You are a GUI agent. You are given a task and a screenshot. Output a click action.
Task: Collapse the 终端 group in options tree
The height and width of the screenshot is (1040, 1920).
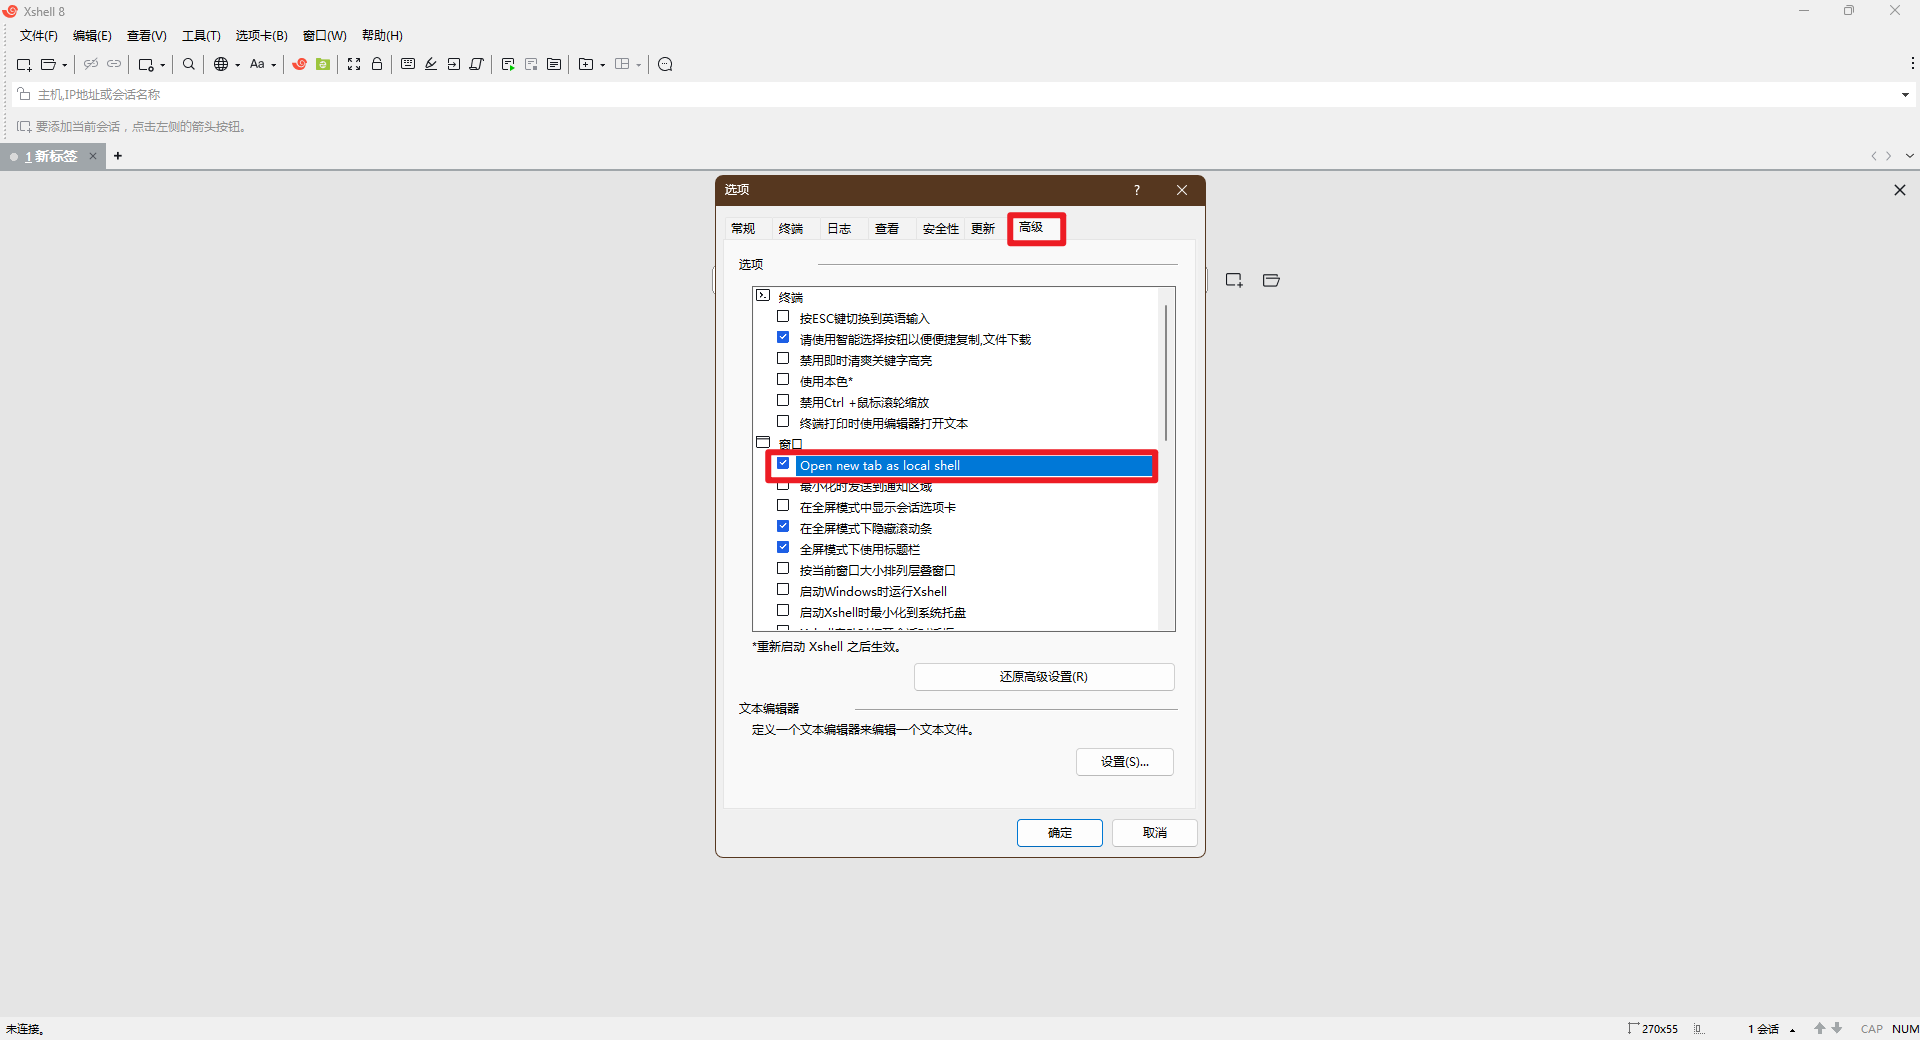pyautogui.click(x=763, y=296)
